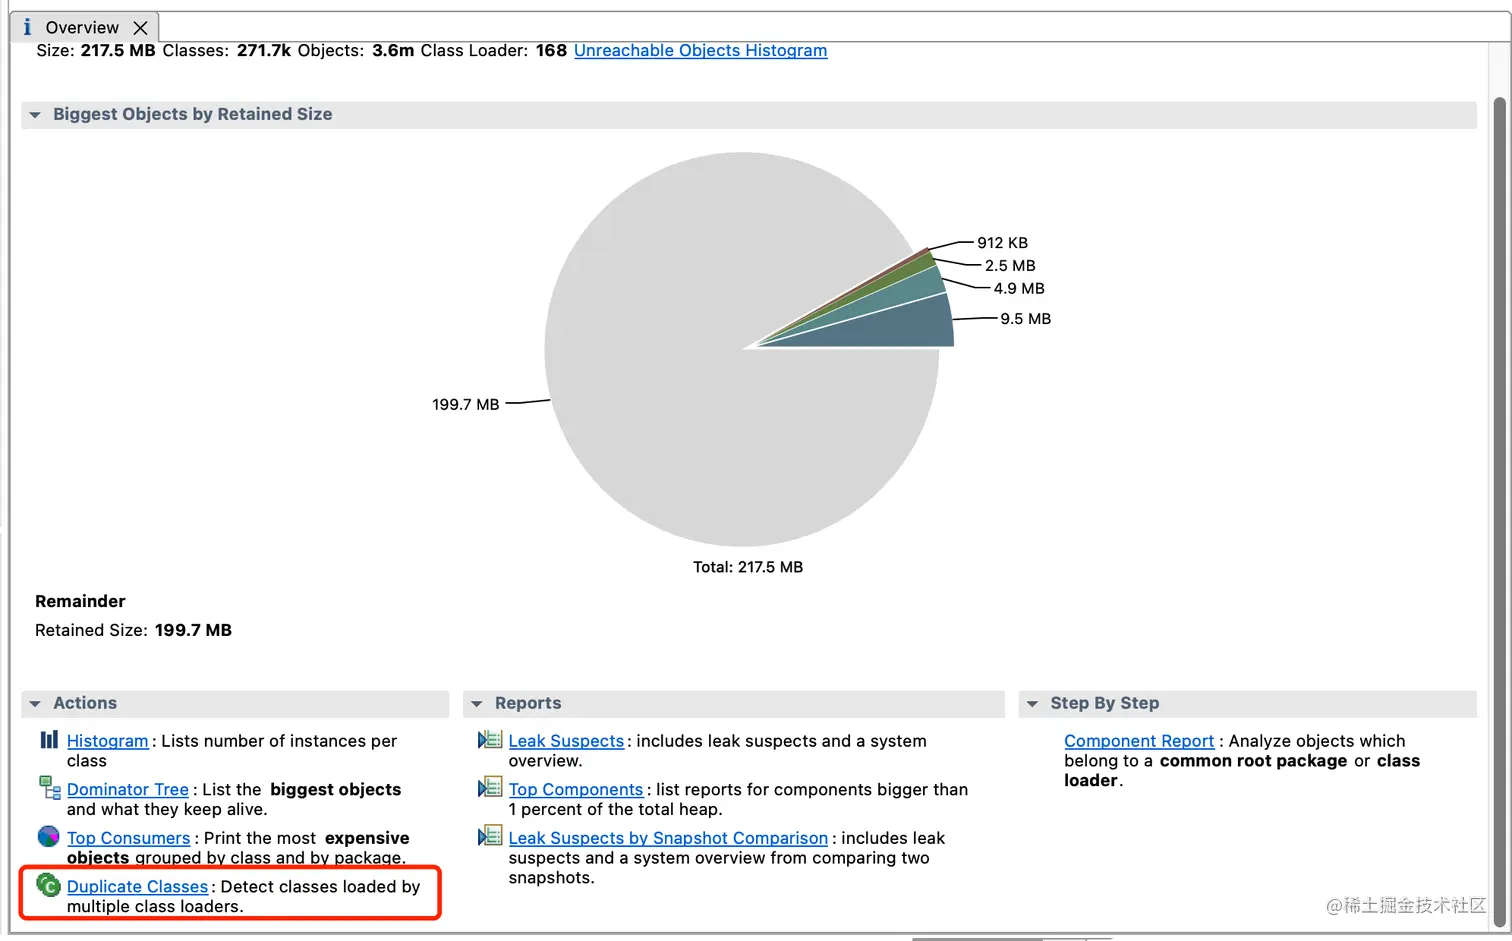Click the info icon on Overview tab
The height and width of the screenshot is (941, 1512).
[x=27, y=27]
